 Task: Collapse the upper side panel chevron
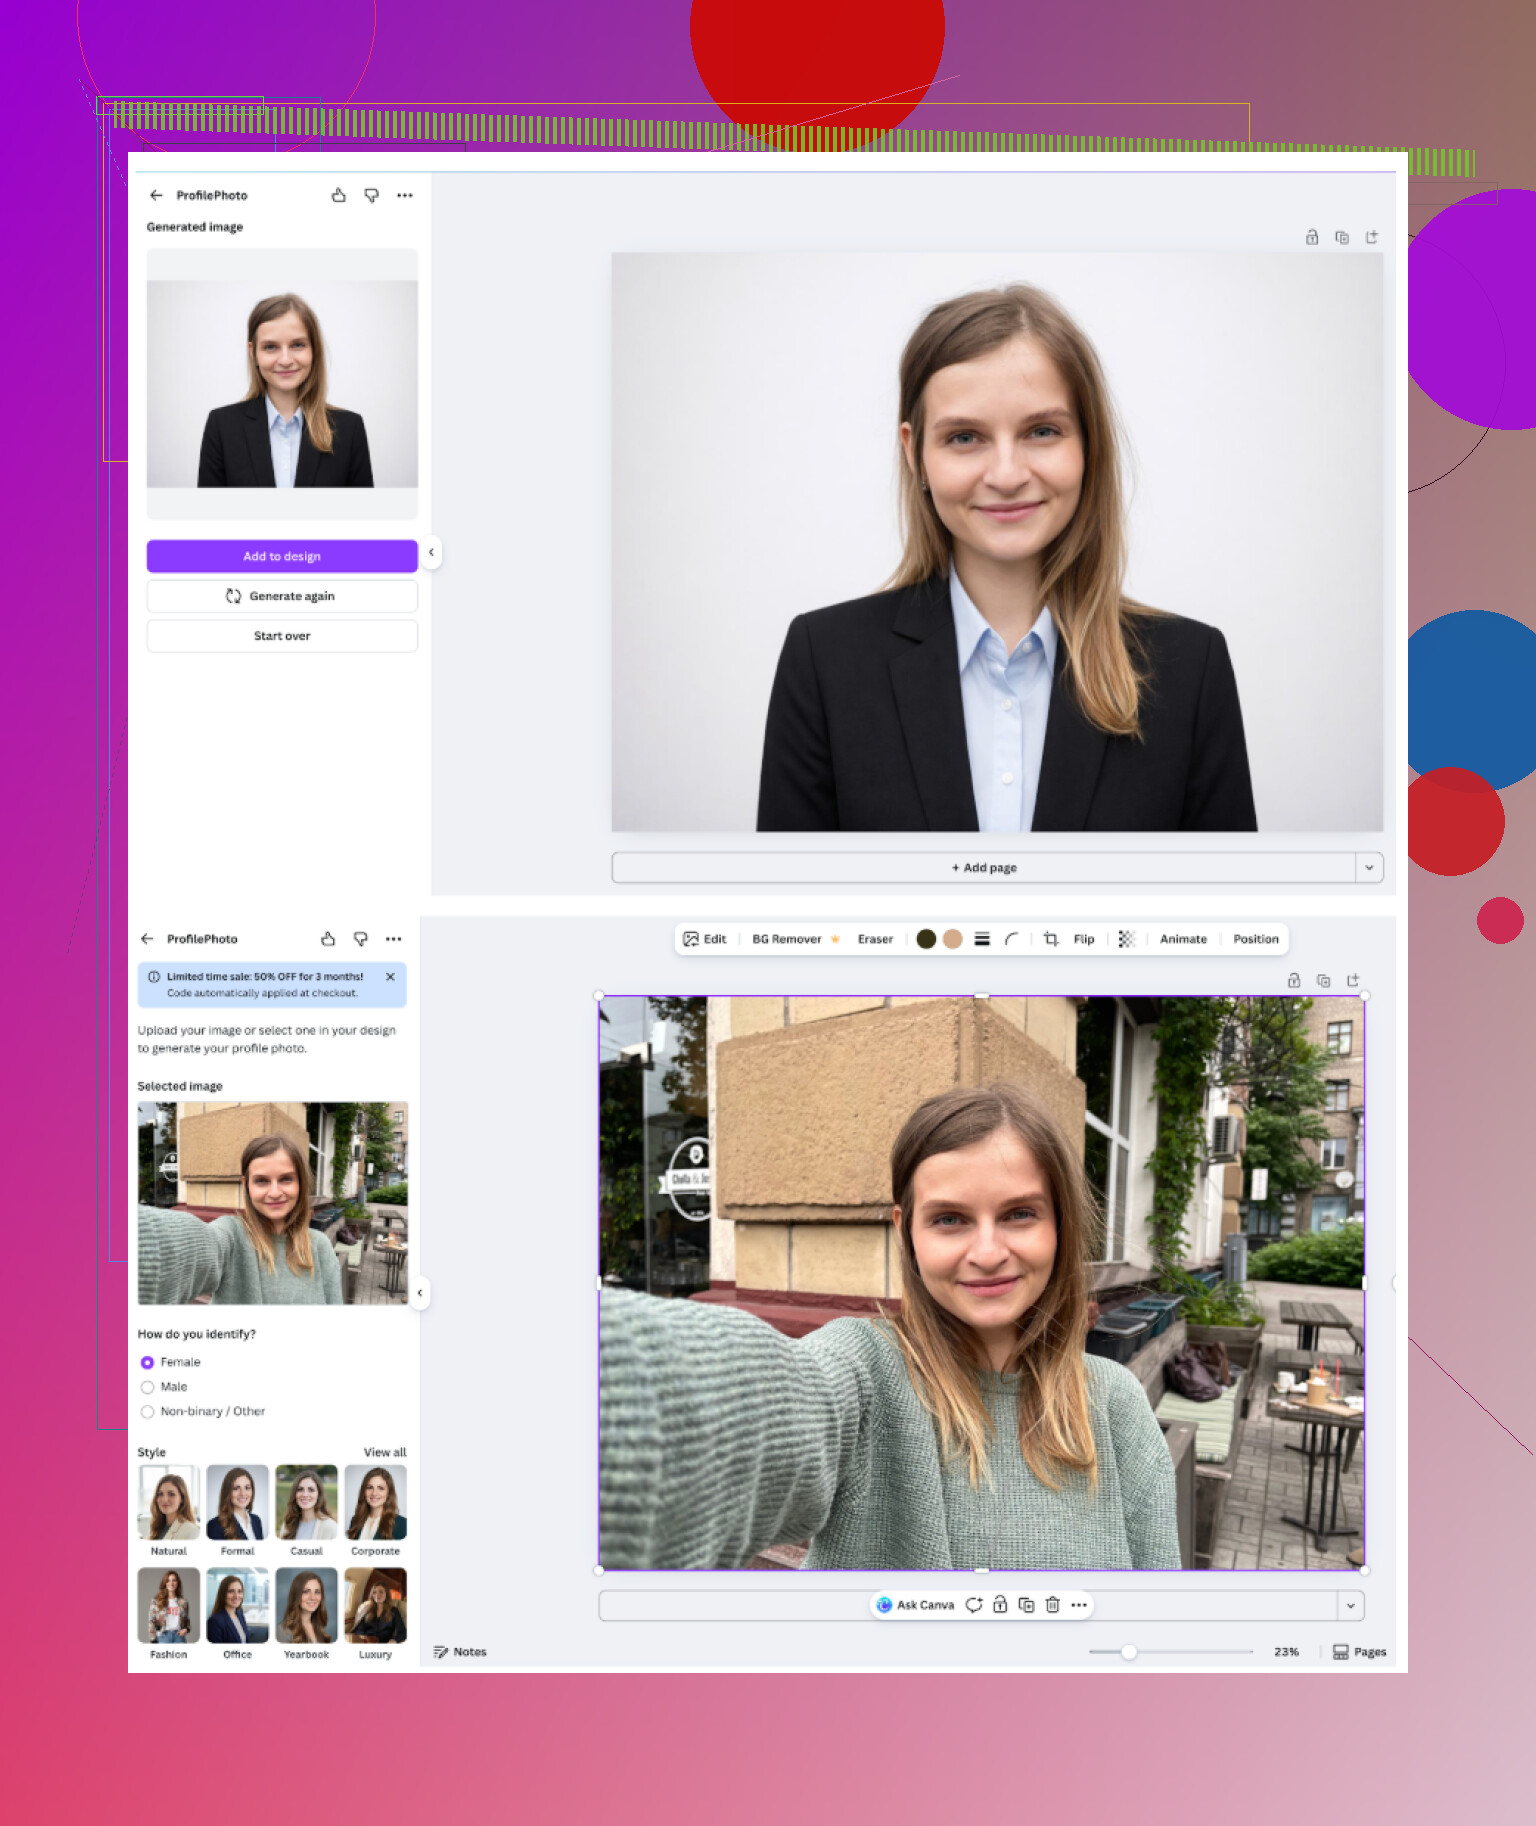pyautogui.click(x=431, y=552)
